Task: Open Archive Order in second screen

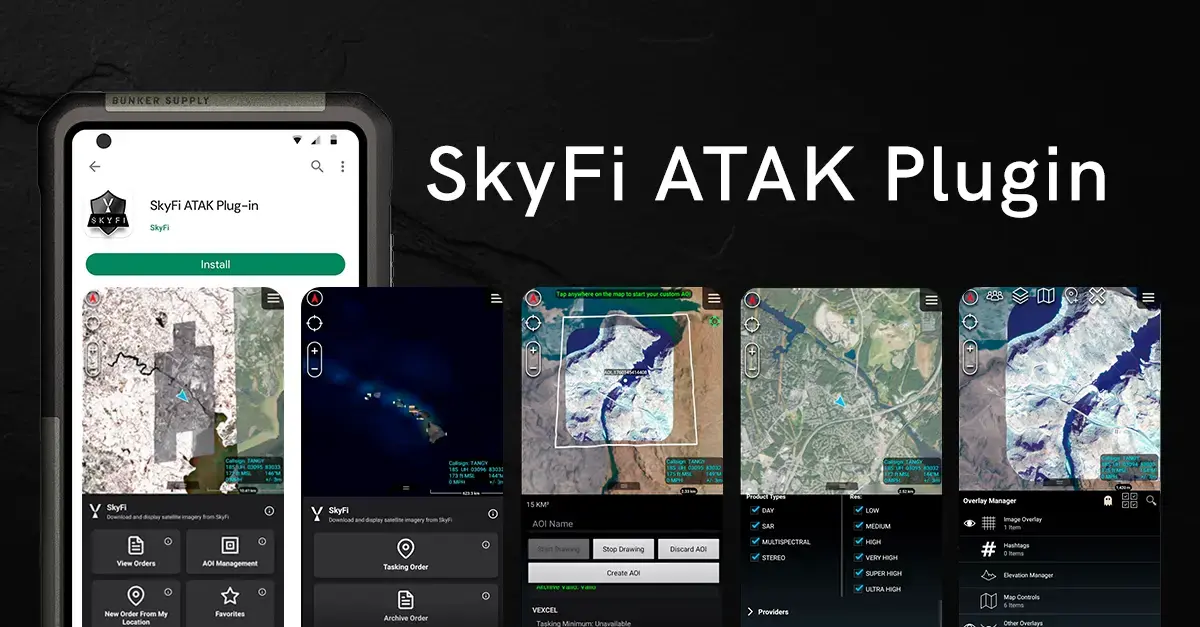Action: [405, 605]
